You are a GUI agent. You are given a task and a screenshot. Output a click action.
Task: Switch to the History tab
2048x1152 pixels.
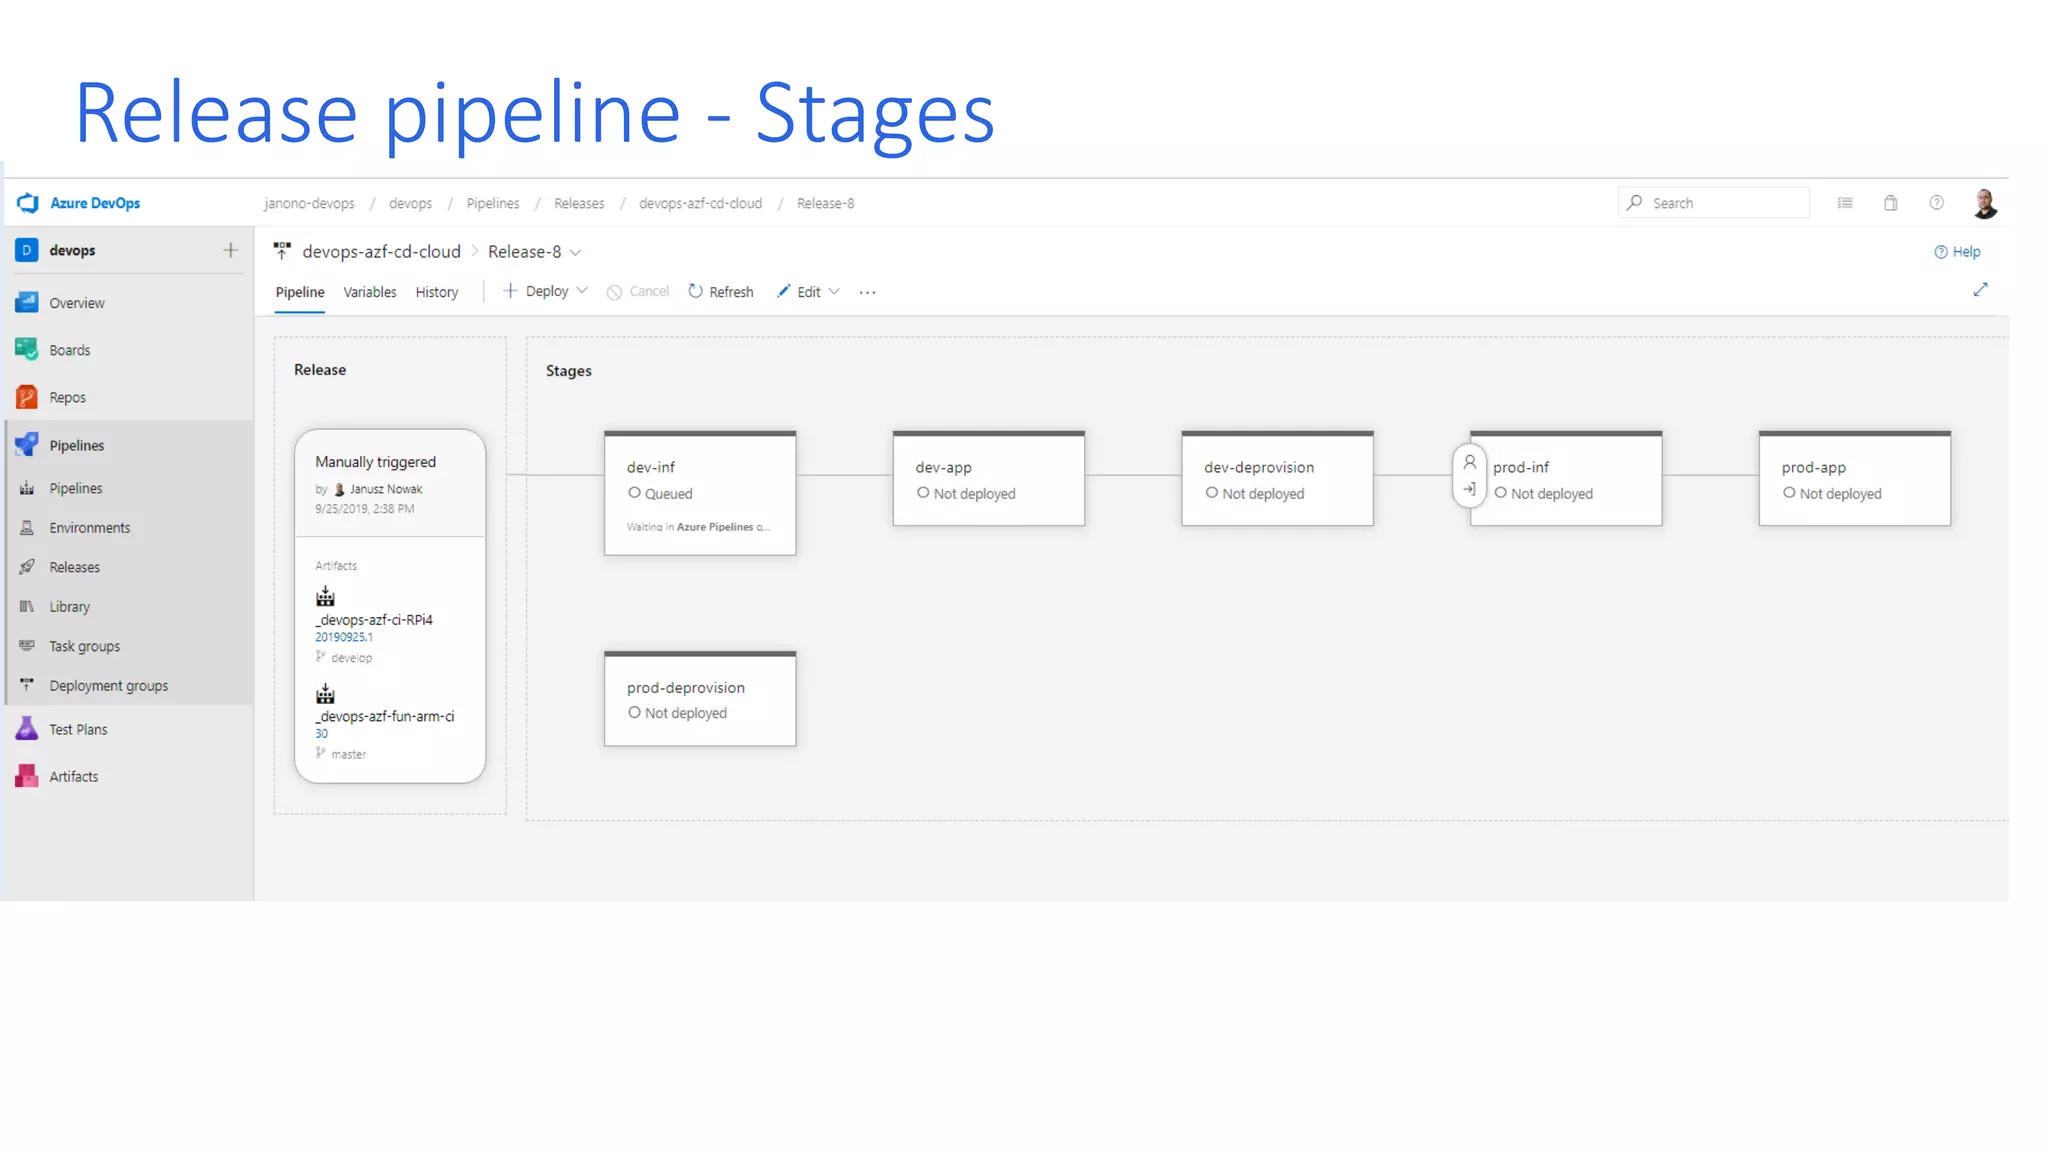point(436,292)
